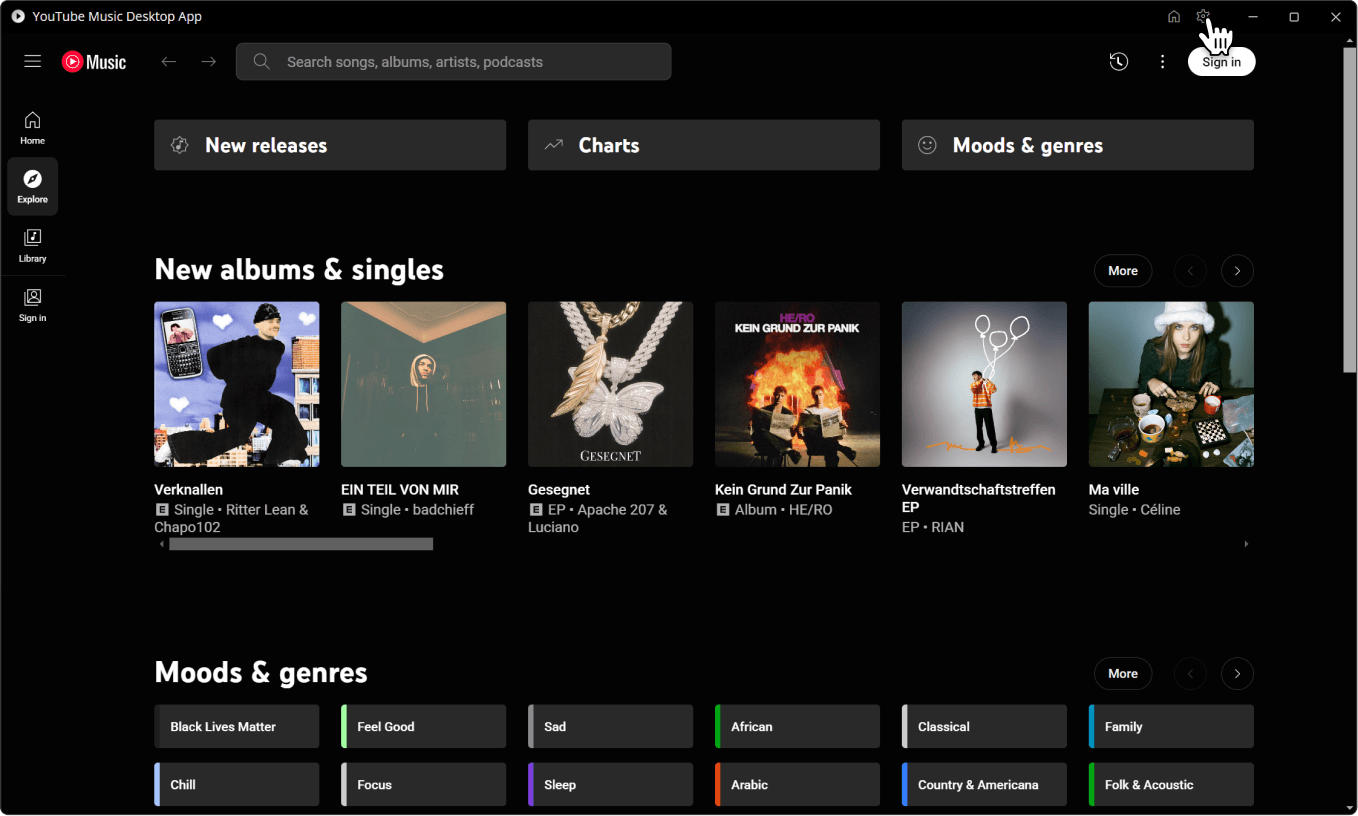Open the three-dot options menu
Viewport: 1358px width, 816px height.
coord(1162,62)
